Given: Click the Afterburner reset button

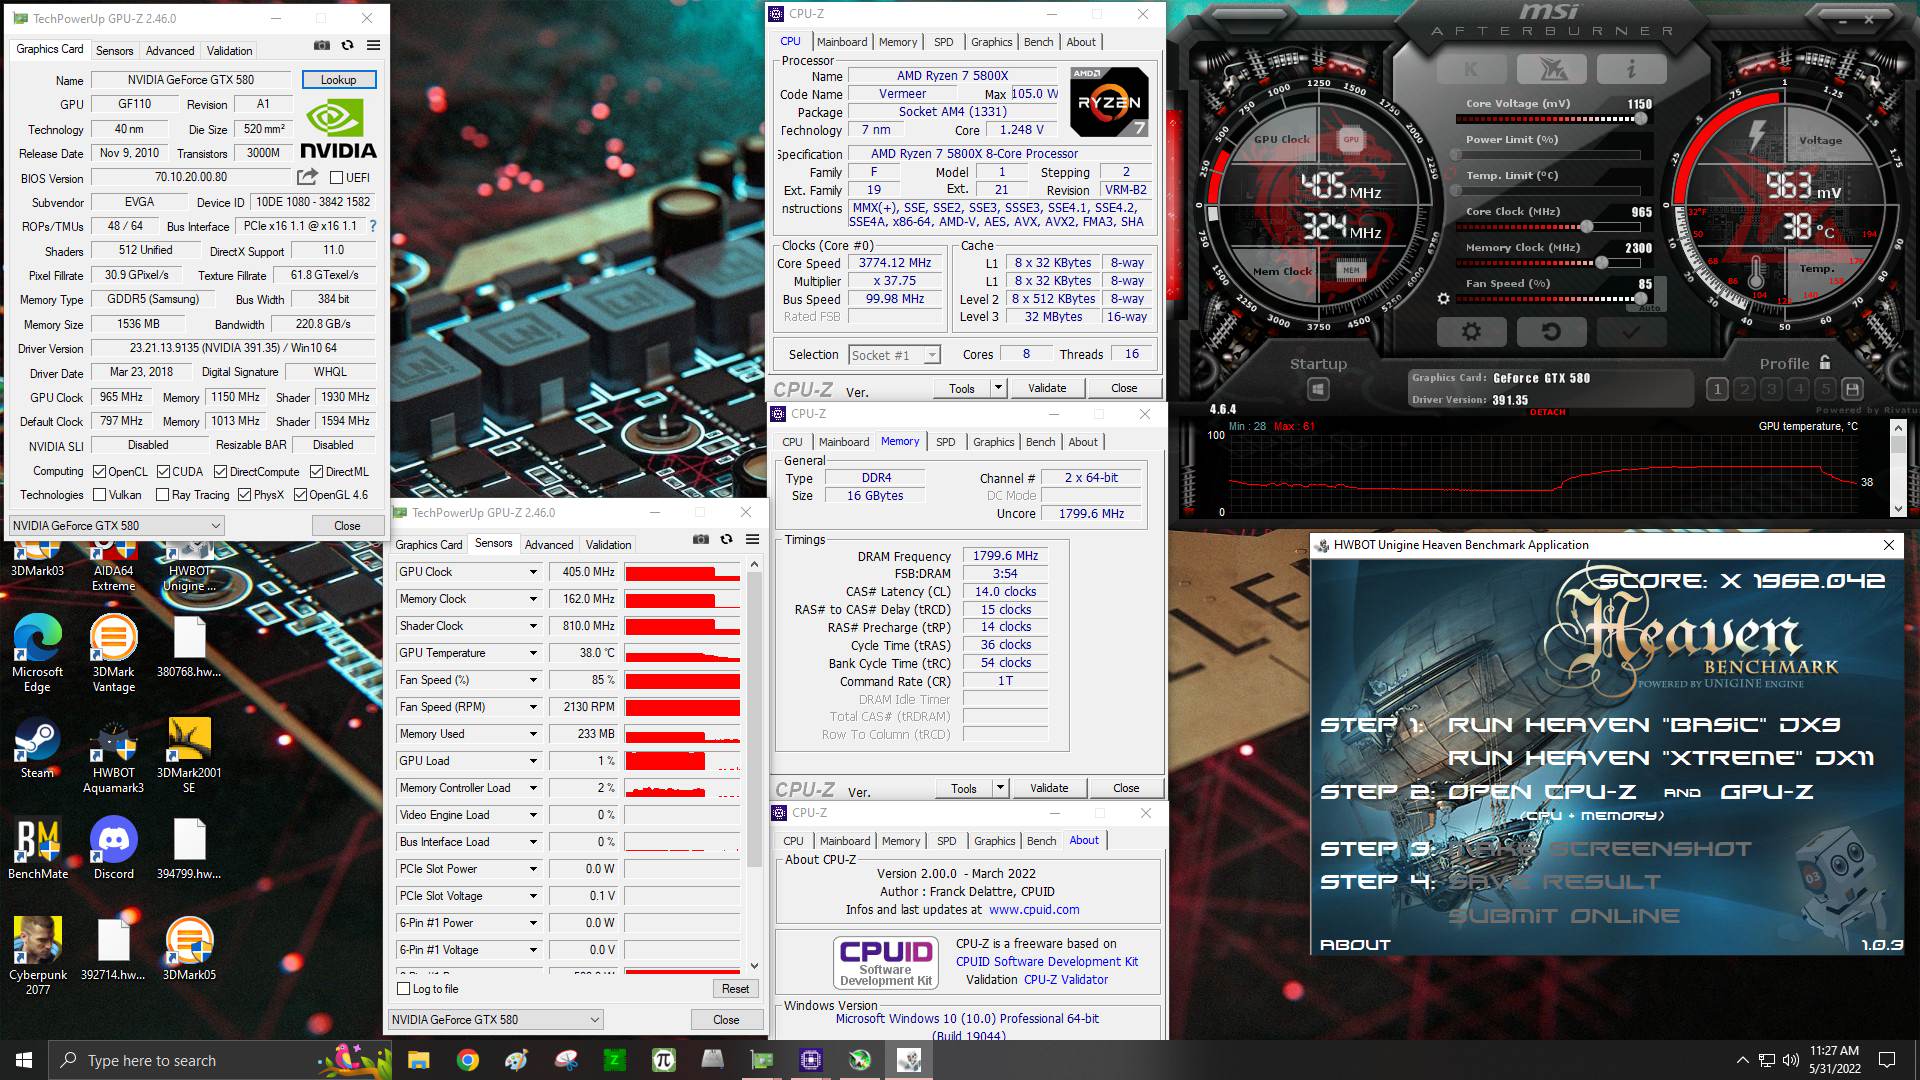Looking at the screenshot, I should pos(1551,332).
